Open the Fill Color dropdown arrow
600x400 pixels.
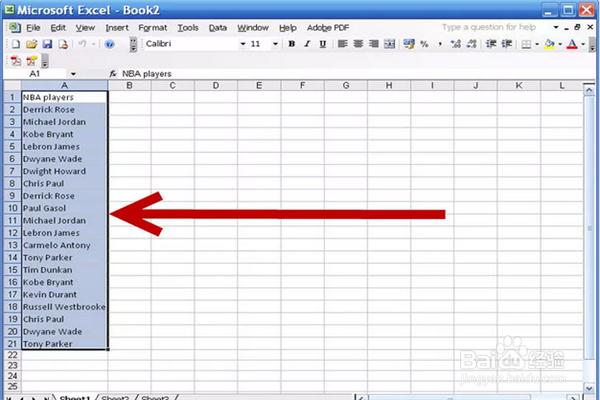pos(560,44)
